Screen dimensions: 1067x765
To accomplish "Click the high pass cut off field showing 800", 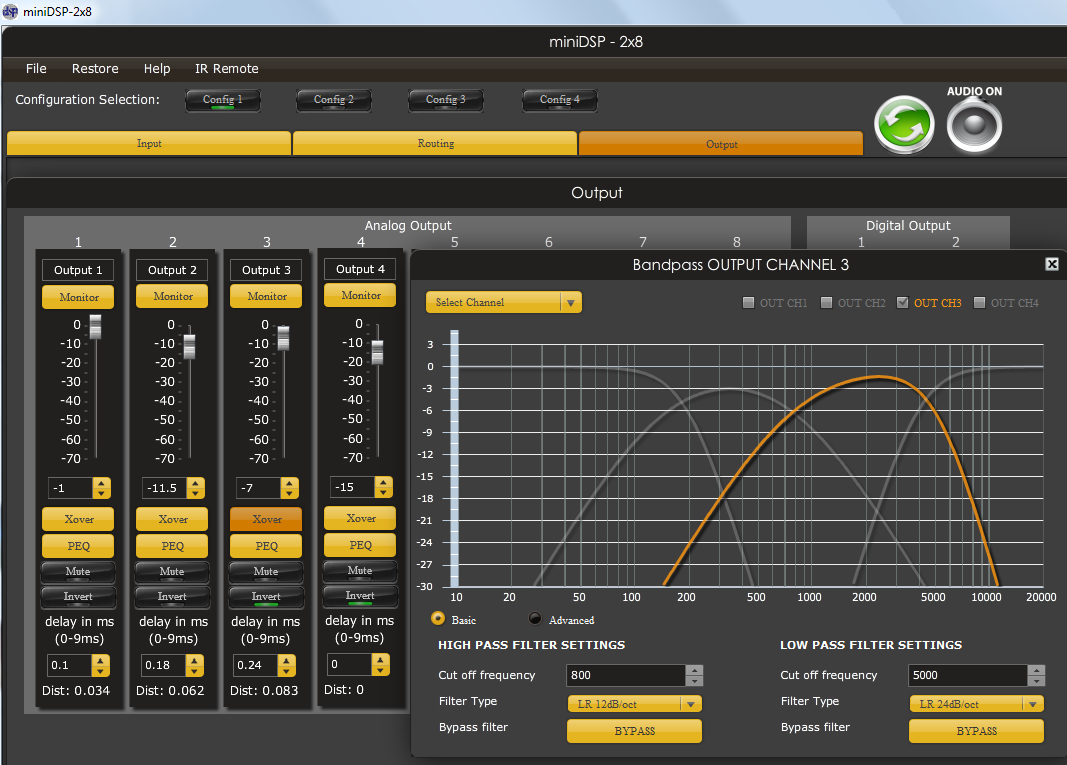I will [x=626, y=675].
